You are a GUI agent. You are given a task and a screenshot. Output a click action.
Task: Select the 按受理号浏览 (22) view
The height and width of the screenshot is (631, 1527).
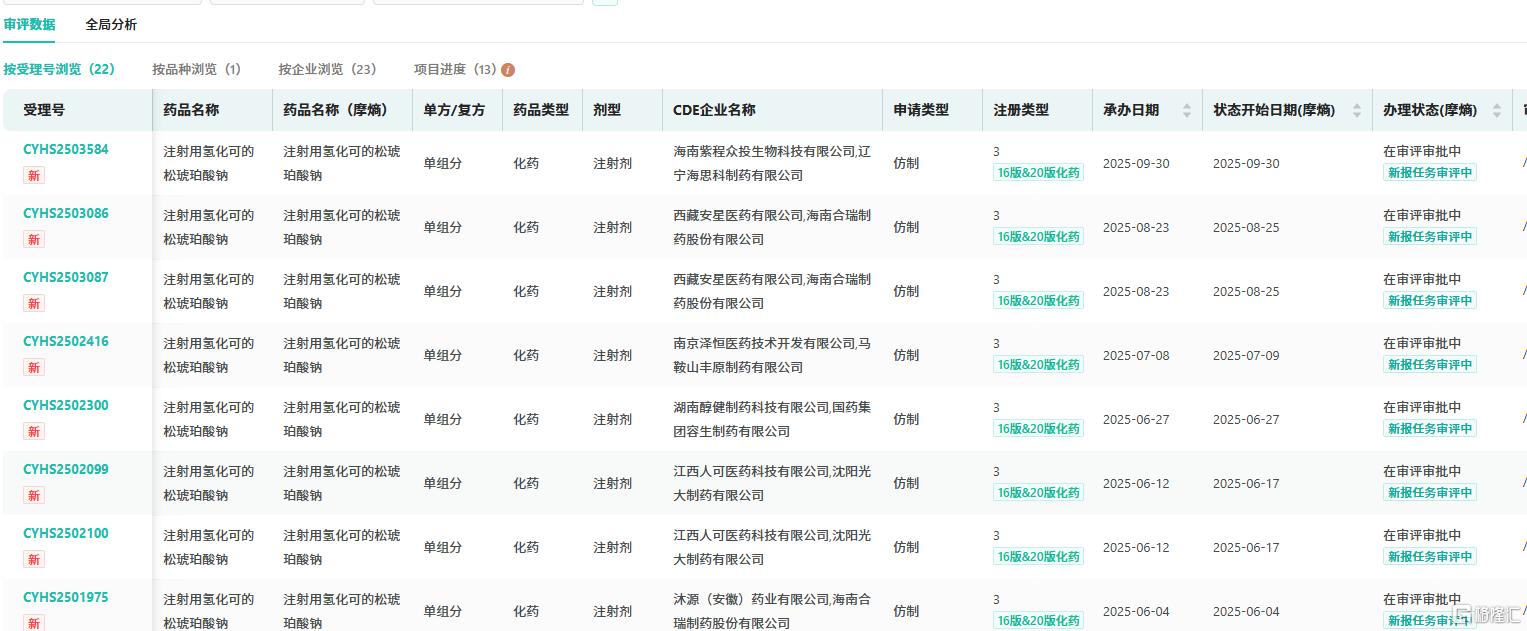point(59,70)
